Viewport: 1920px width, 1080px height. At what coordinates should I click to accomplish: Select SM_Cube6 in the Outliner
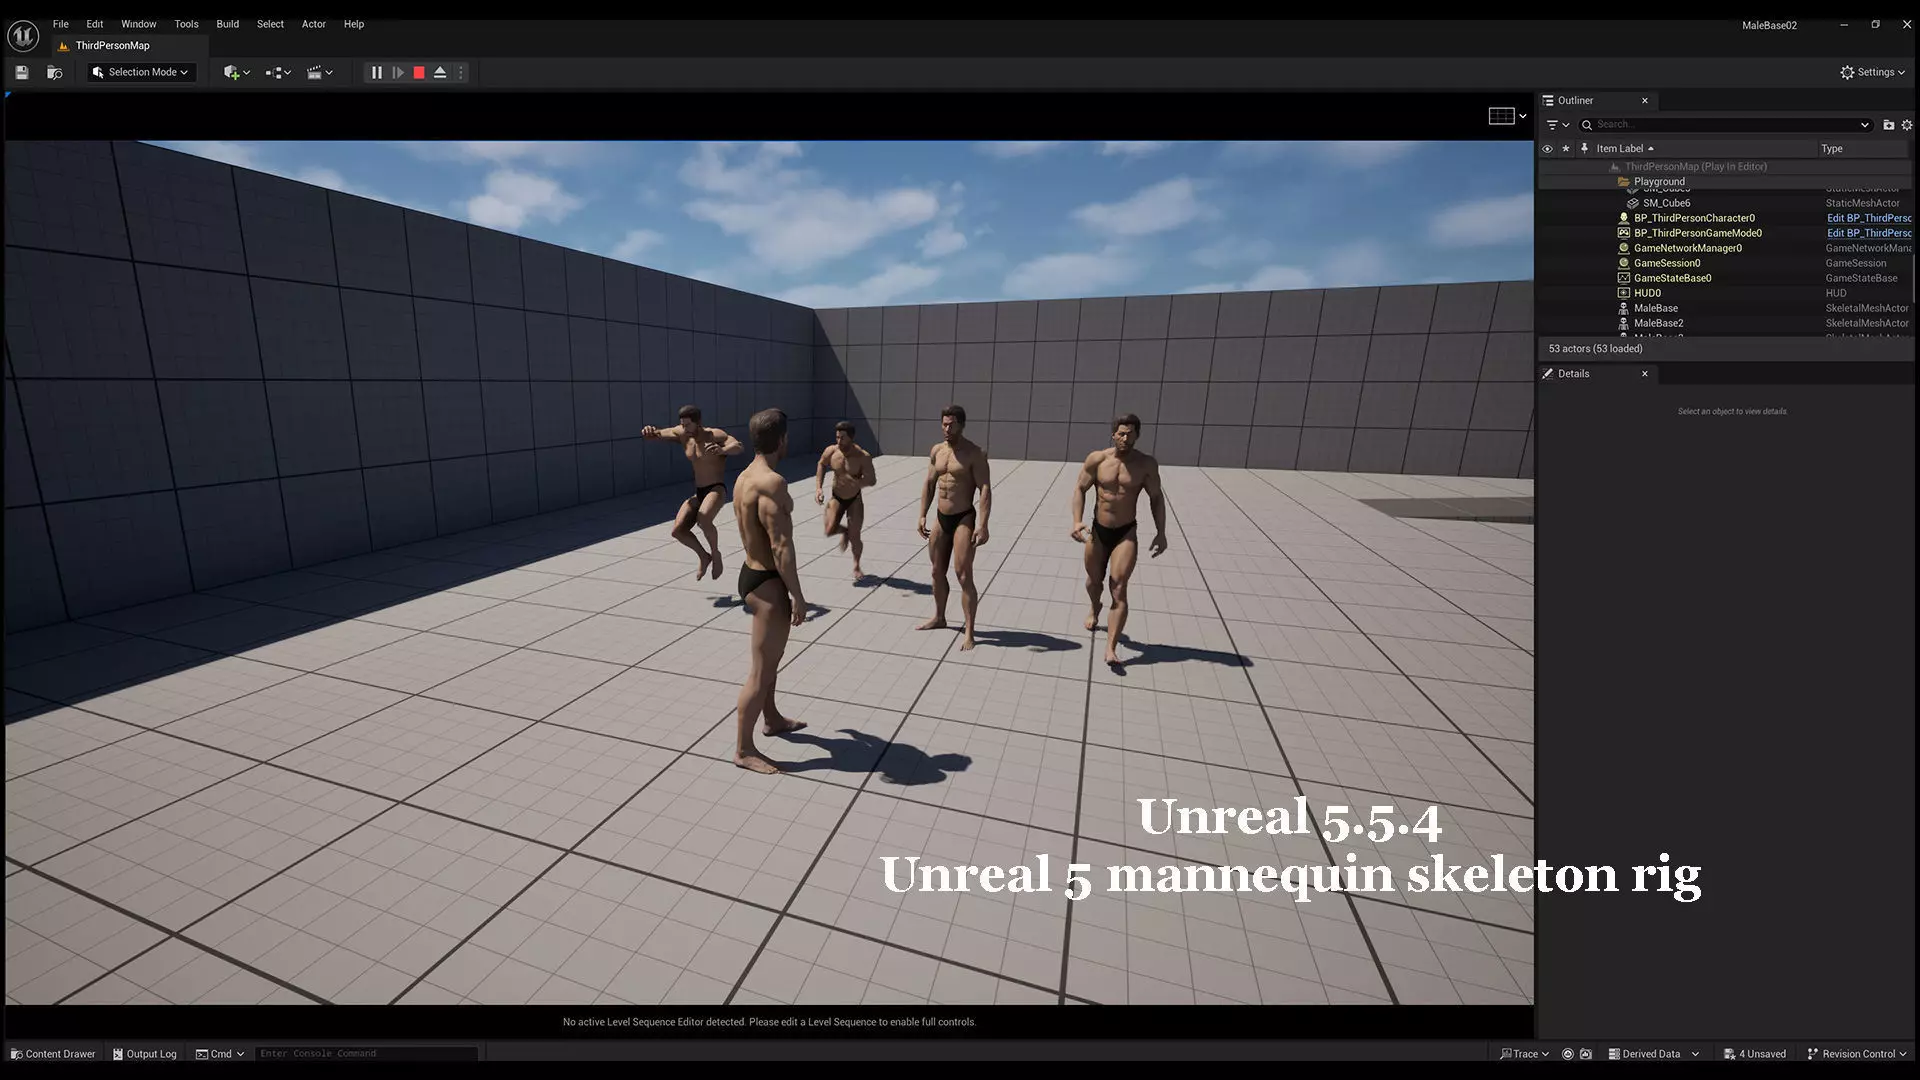pyautogui.click(x=1725, y=203)
